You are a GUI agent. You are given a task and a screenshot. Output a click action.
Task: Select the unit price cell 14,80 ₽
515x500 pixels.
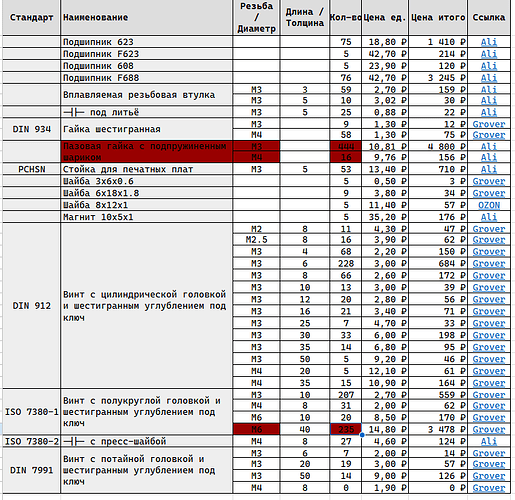click(385, 429)
